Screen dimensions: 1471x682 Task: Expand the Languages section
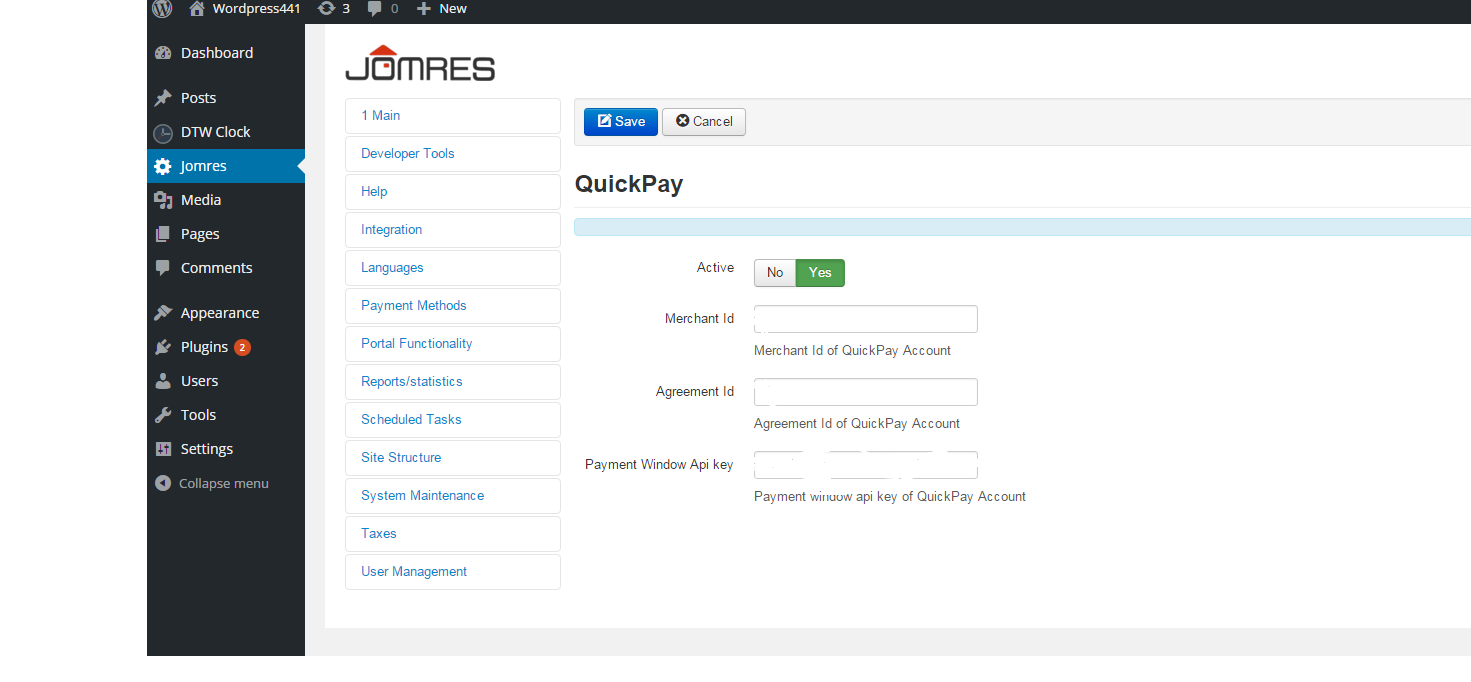pos(453,268)
